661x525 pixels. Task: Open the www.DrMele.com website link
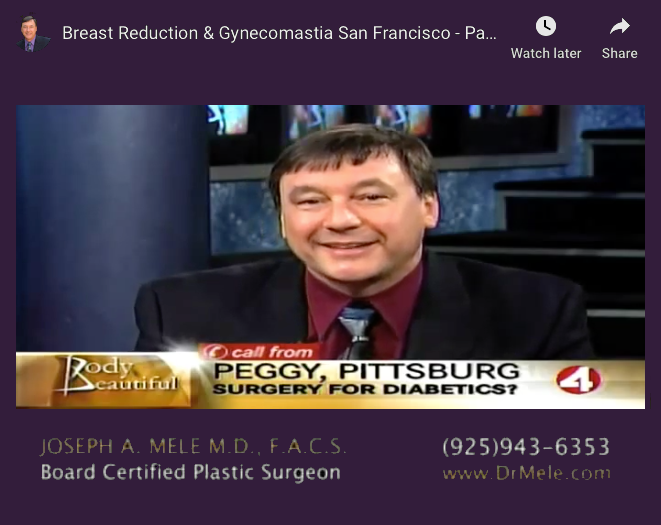[527, 473]
